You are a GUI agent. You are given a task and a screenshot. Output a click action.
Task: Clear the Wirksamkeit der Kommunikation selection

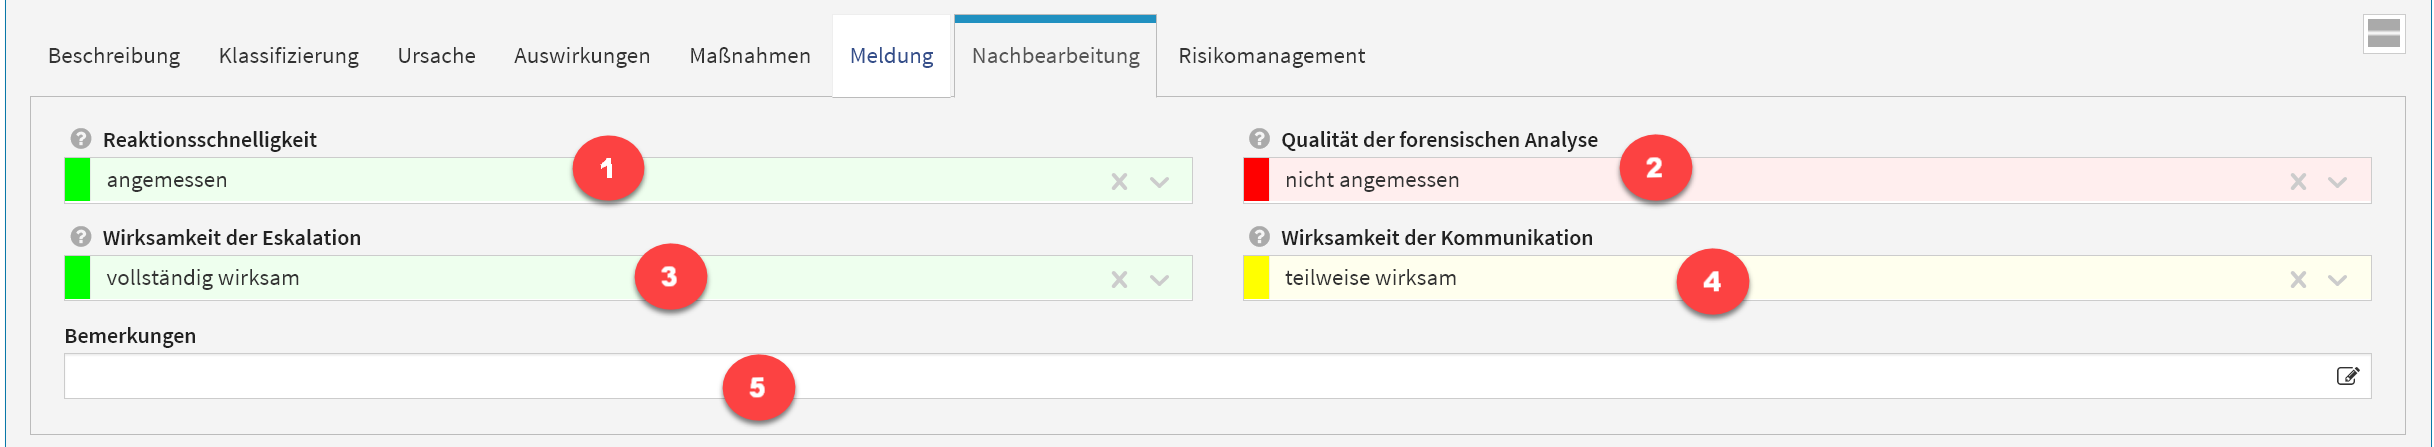pos(2298,279)
